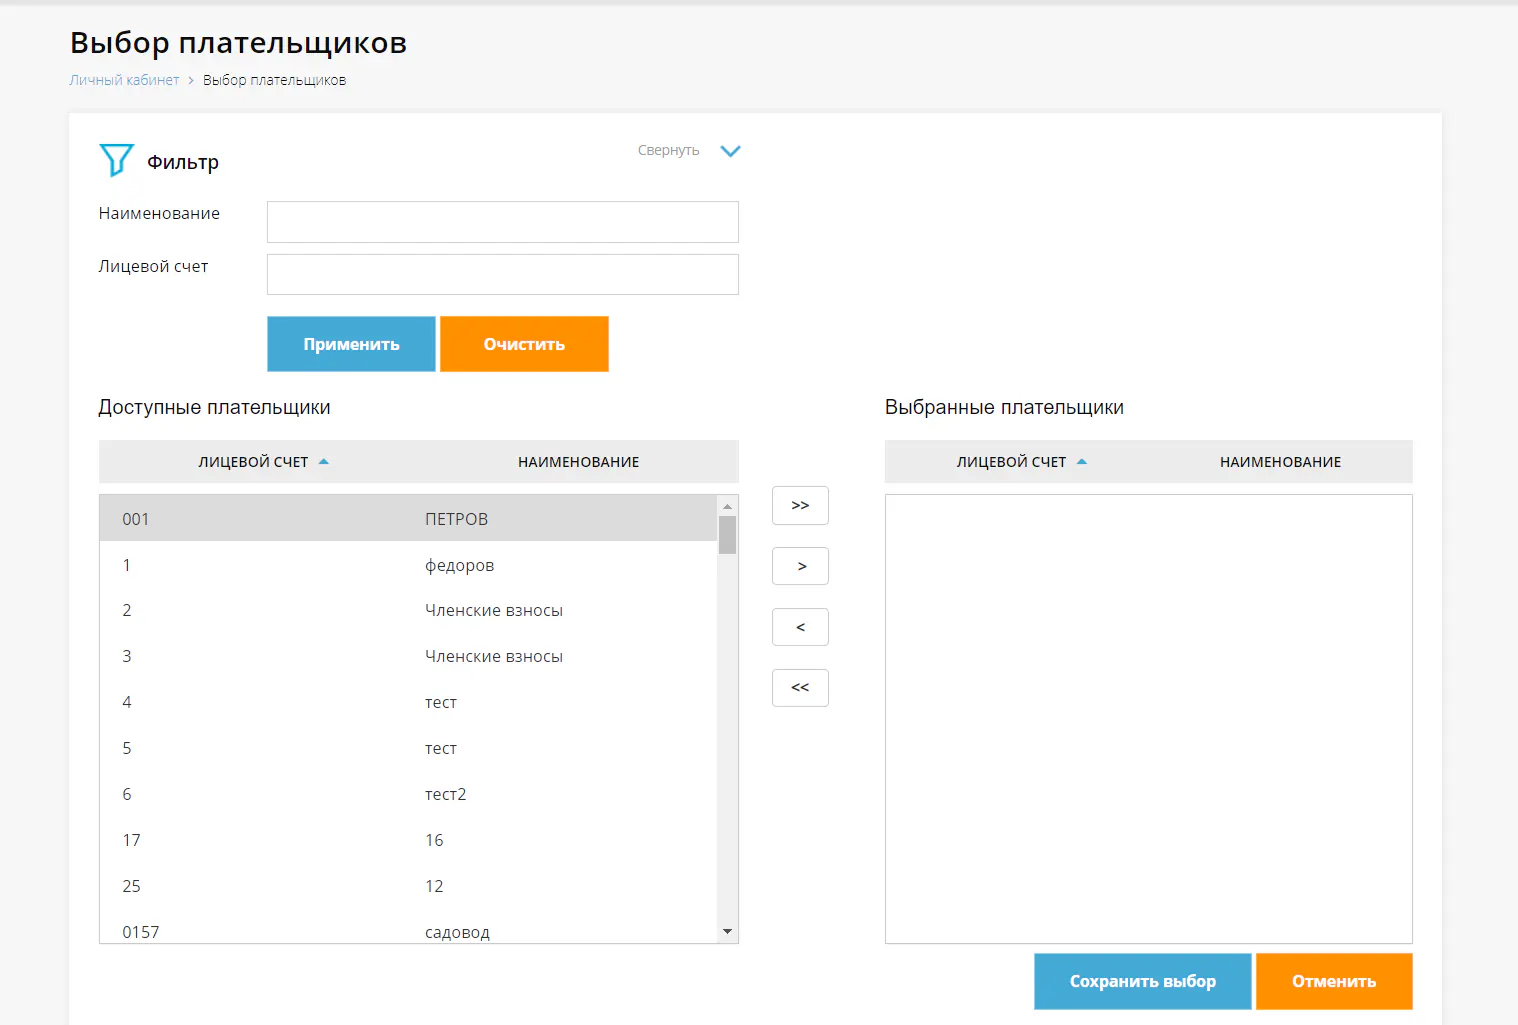The image size is (1518, 1025).
Task: Focus the Наименование filter input field
Action: click(x=502, y=222)
